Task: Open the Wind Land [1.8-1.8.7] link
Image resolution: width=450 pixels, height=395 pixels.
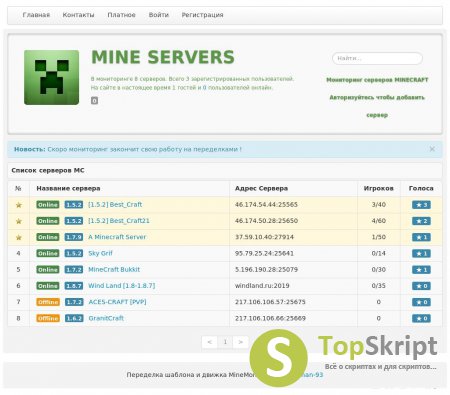Action: click(122, 286)
